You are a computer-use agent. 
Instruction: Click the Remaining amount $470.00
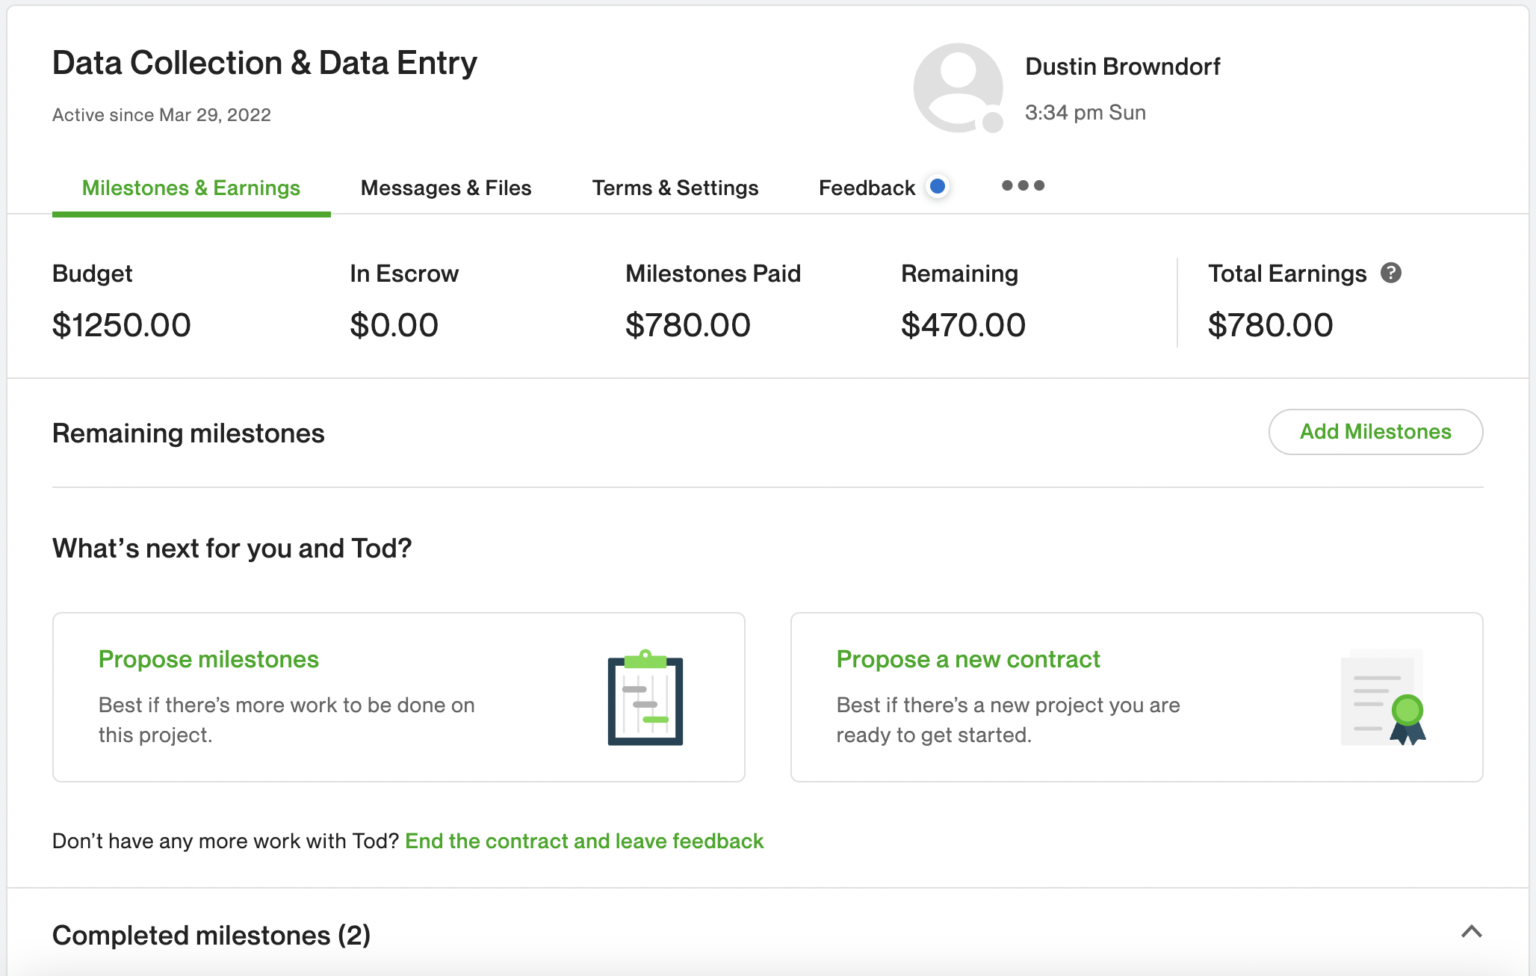[x=963, y=325]
